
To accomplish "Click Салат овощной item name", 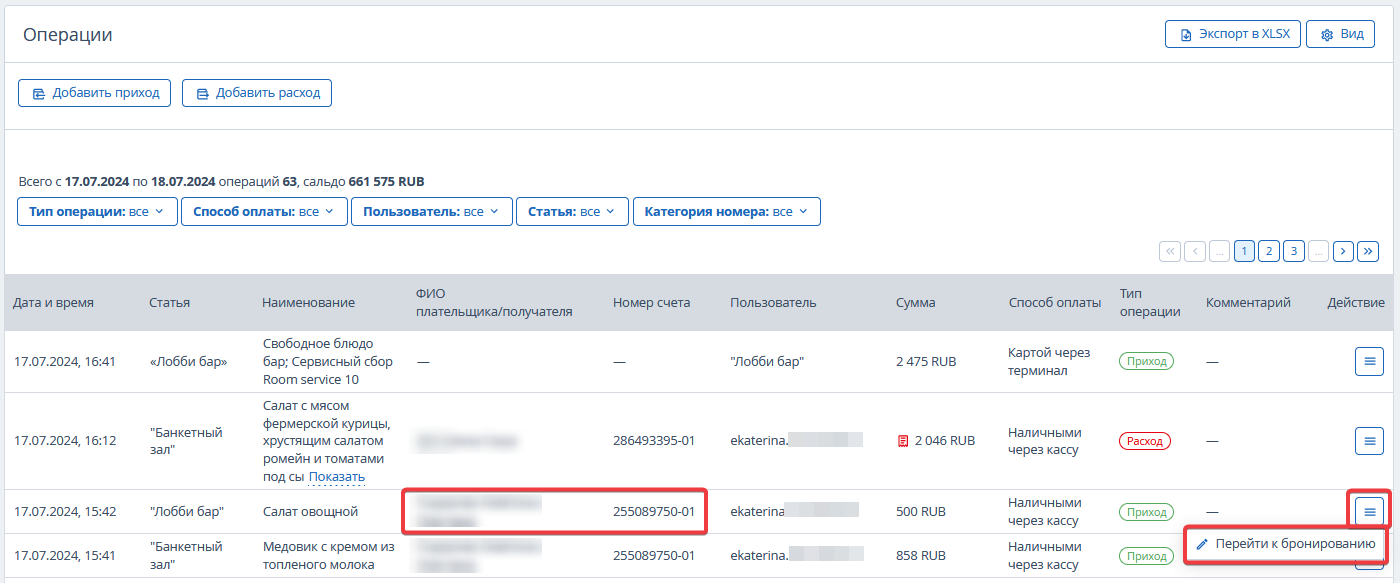I will pyautogui.click(x=310, y=512).
